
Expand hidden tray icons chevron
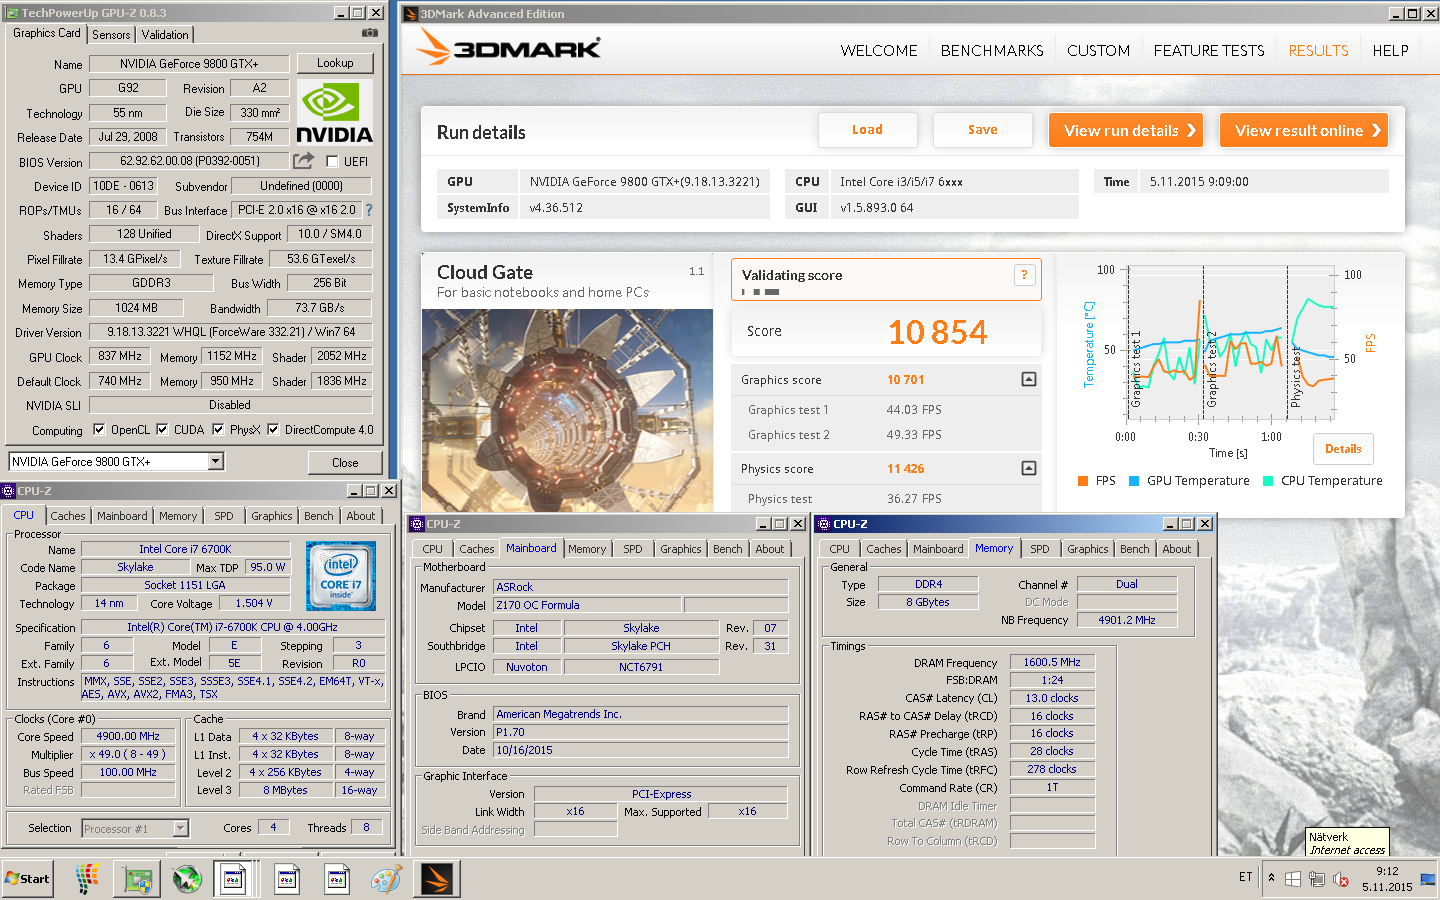(1271, 878)
